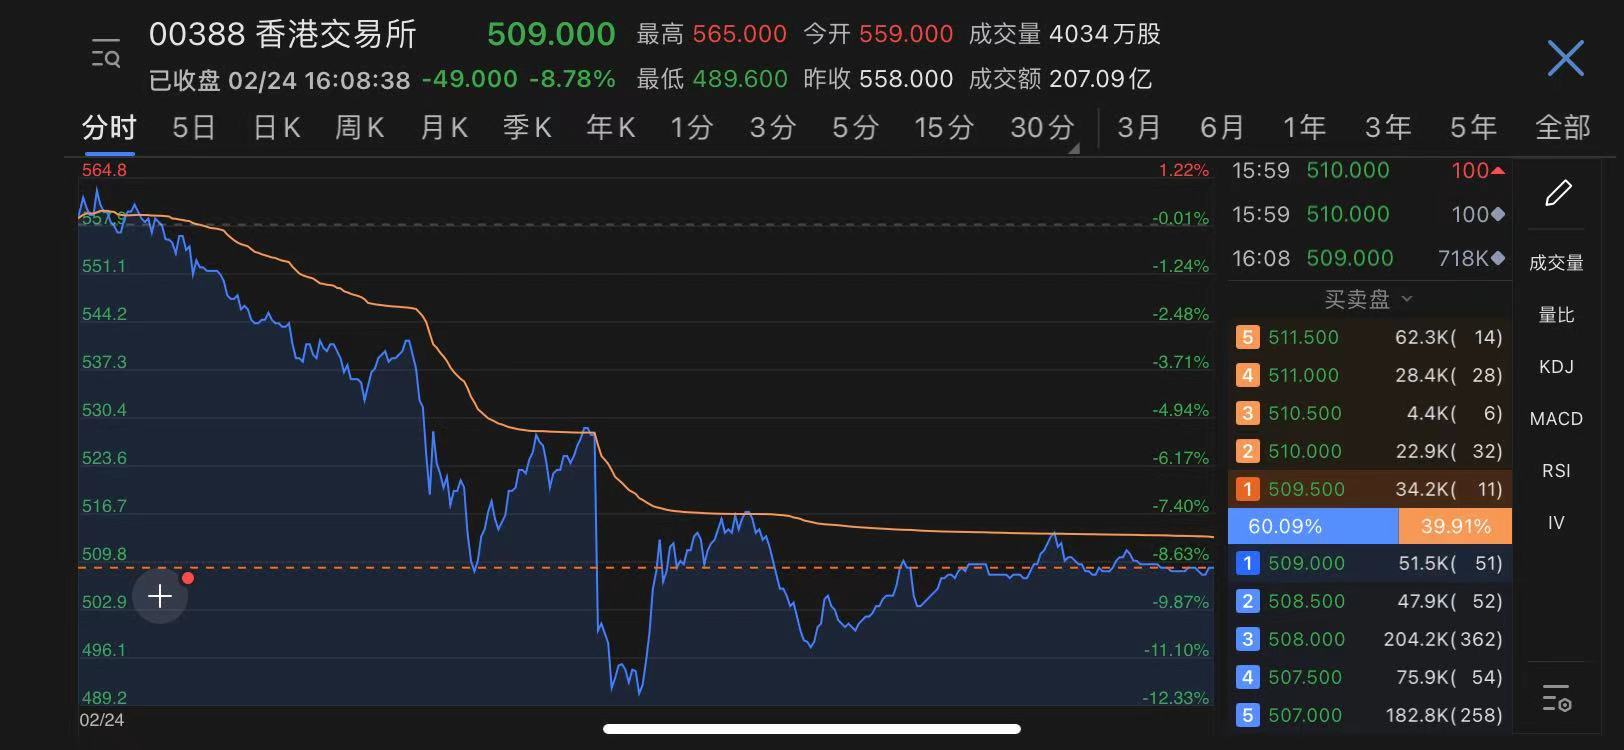The height and width of the screenshot is (750, 1624).
Task: Click the 39.91% sell ratio bar
Action: [x=1455, y=526]
